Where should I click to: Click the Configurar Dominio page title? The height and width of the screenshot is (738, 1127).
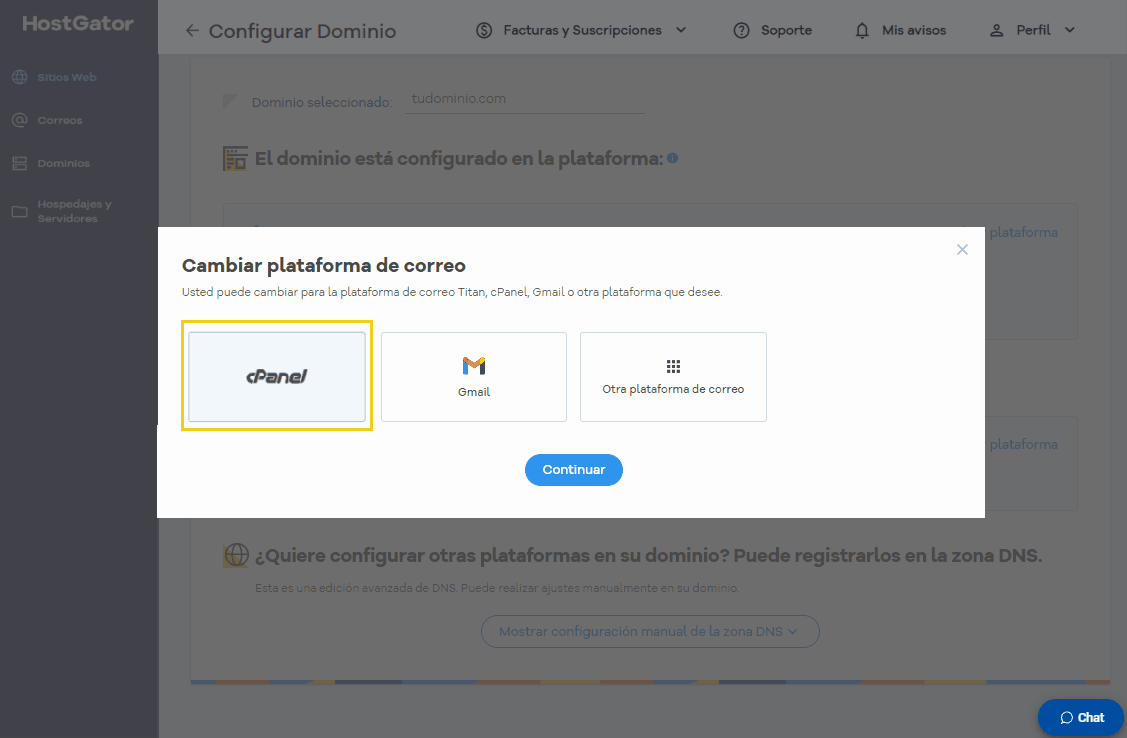point(303,31)
